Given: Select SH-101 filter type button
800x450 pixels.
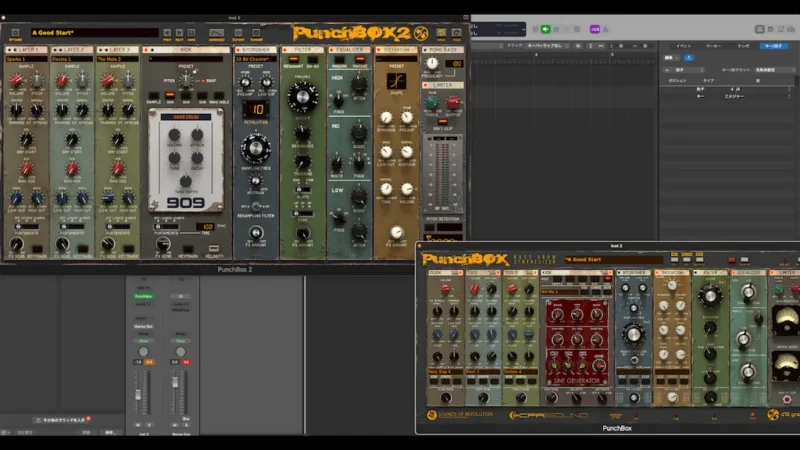Looking at the screenshot, I should [313, 60].
